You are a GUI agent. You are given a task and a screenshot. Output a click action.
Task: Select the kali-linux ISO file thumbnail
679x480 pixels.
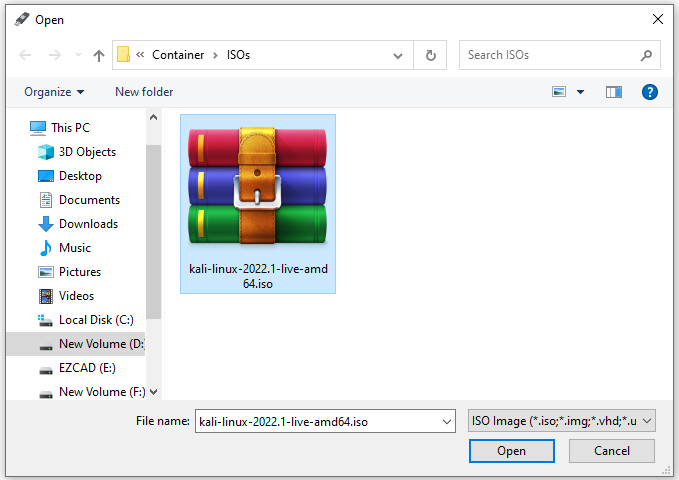[x=258, y=204]
